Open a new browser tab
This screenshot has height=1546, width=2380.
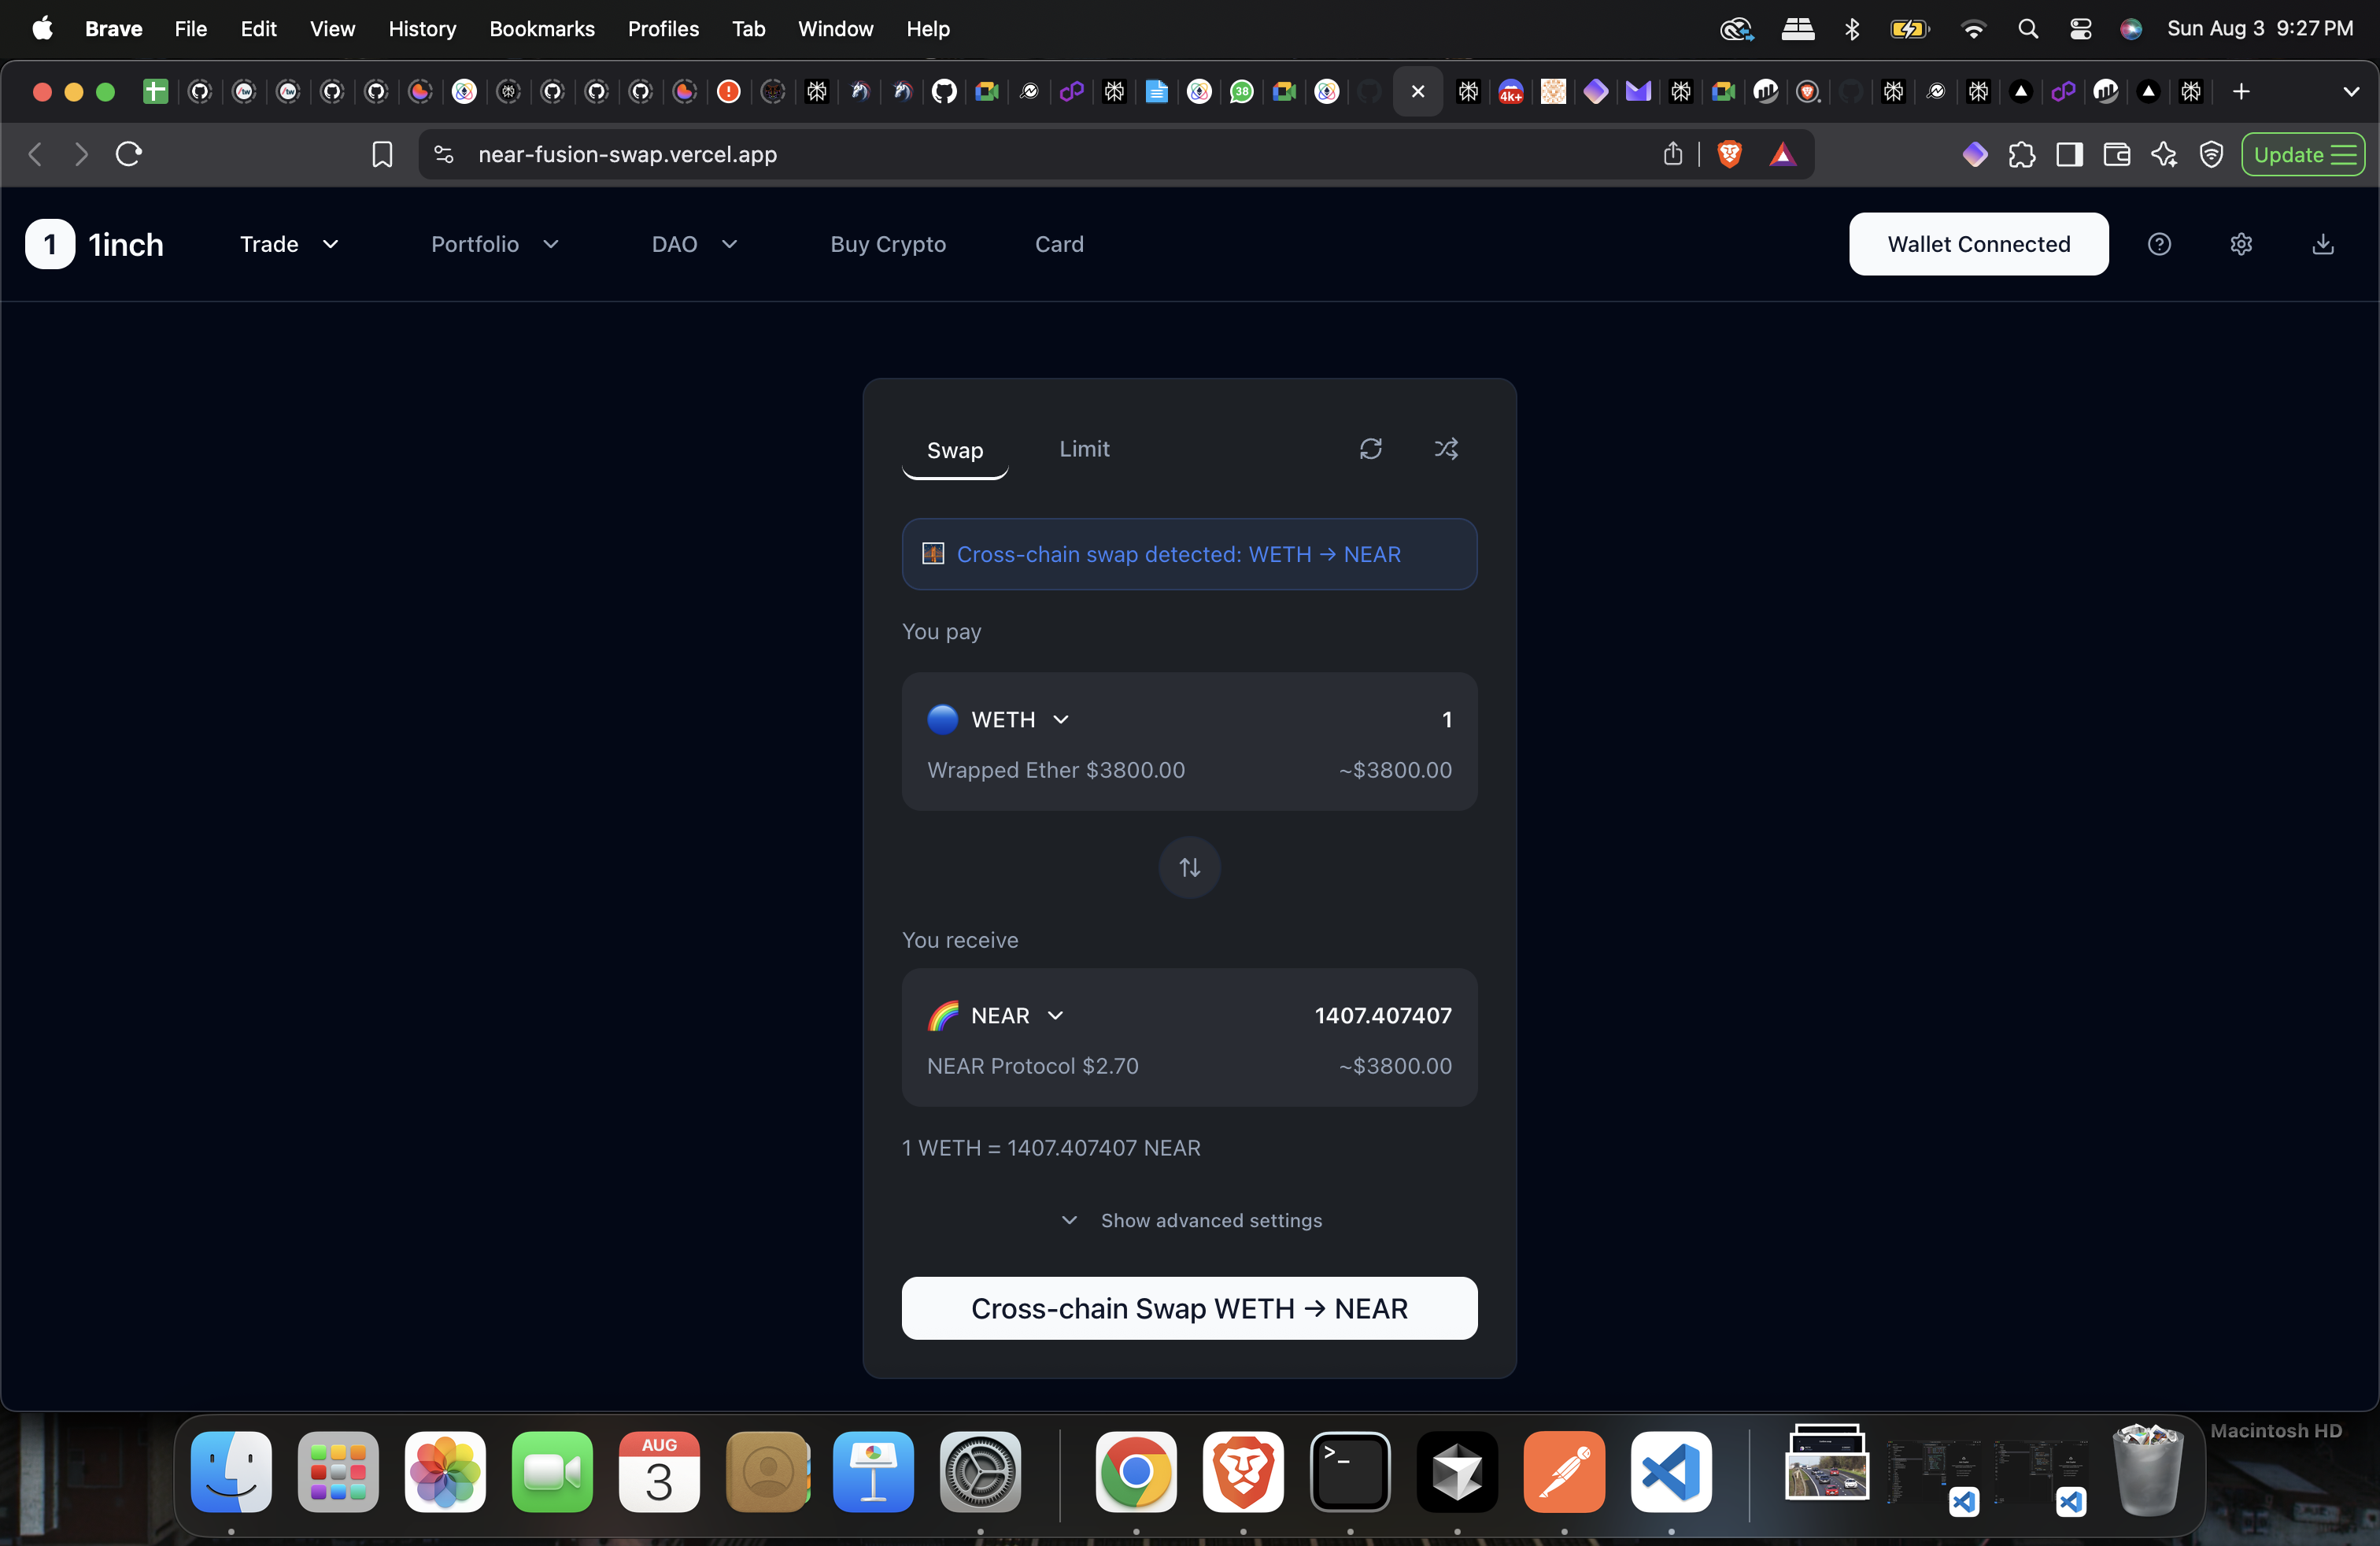tap(2241, 92)
